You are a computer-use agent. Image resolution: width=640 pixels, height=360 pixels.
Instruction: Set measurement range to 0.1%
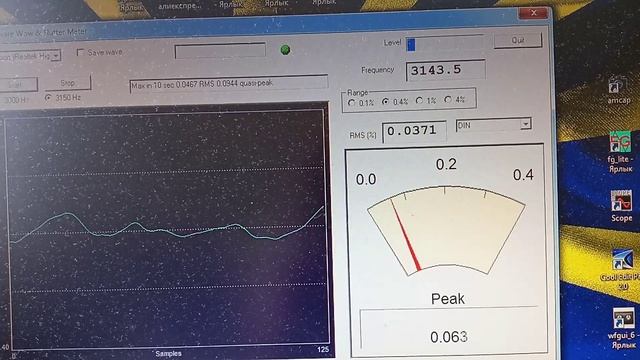[352, 103]
